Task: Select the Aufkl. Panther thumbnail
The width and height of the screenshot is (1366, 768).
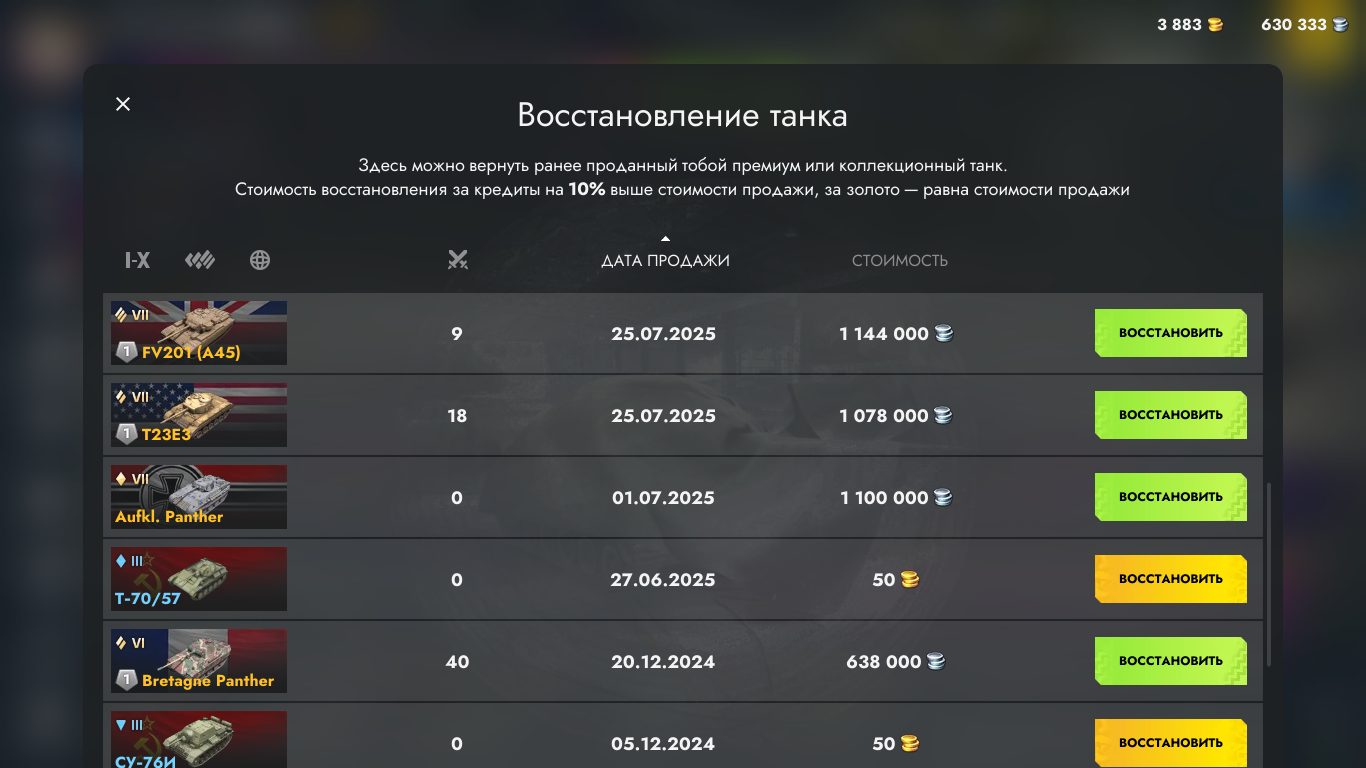Action: [x=199, y=497]
